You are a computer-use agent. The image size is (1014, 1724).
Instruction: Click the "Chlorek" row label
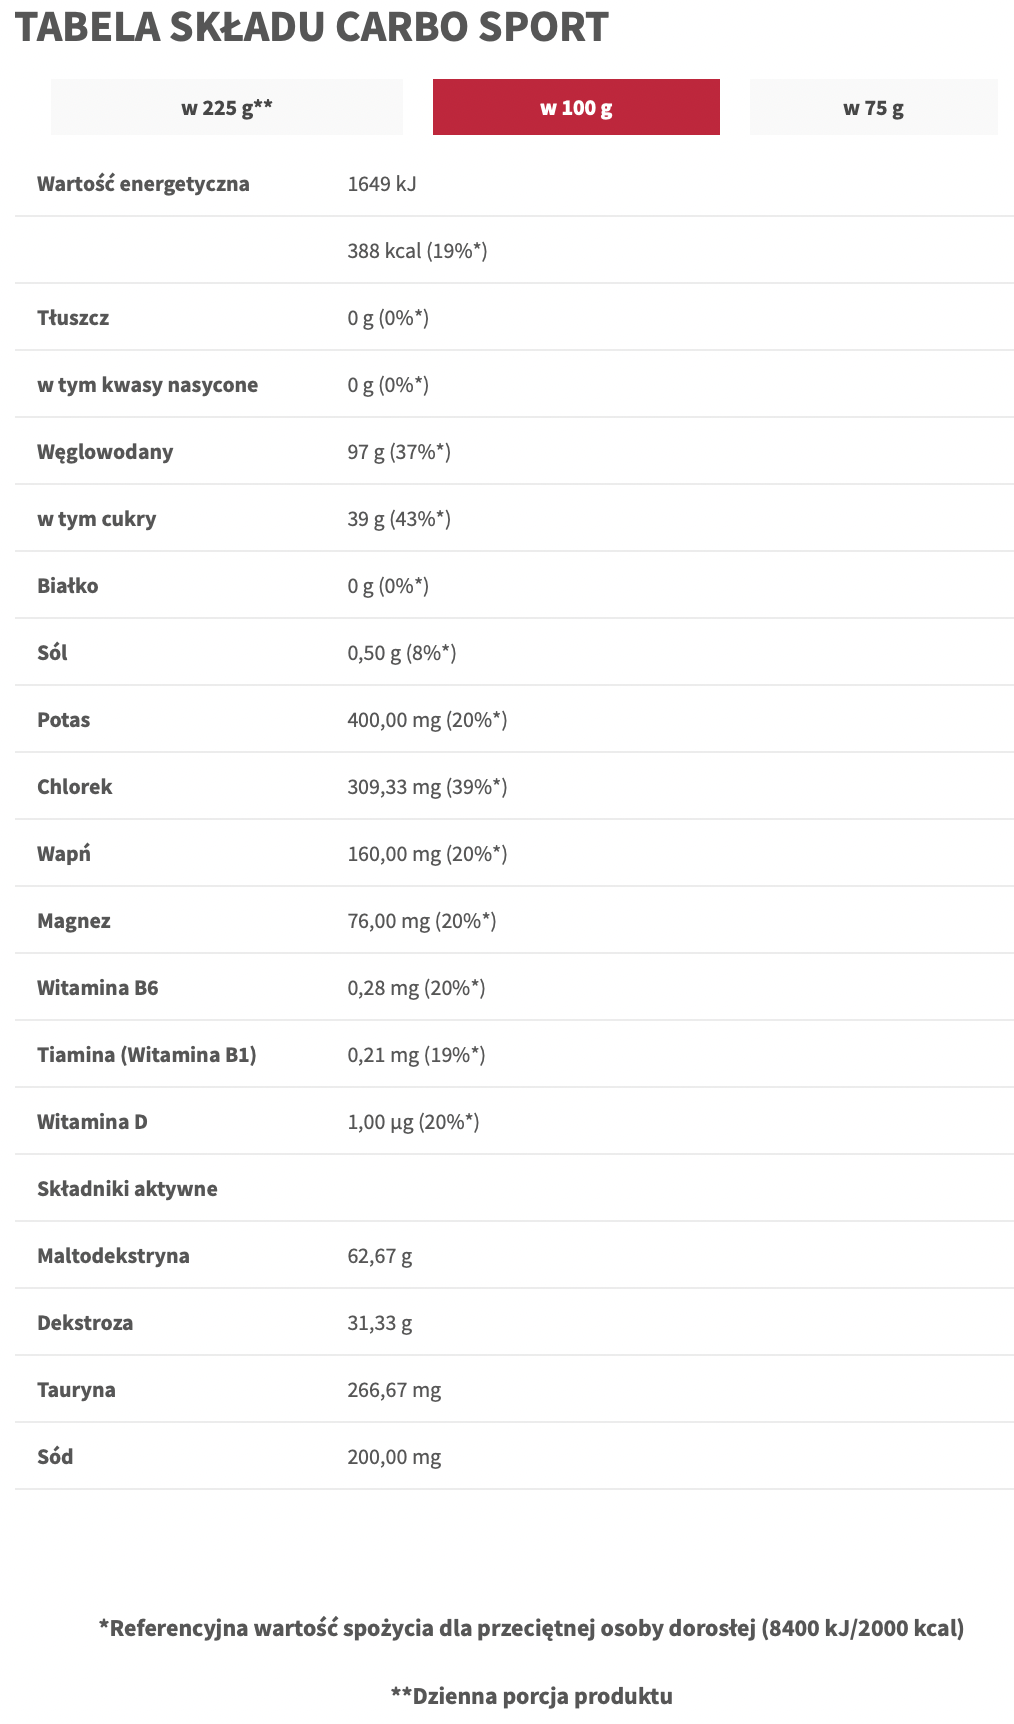click(75, 787)
